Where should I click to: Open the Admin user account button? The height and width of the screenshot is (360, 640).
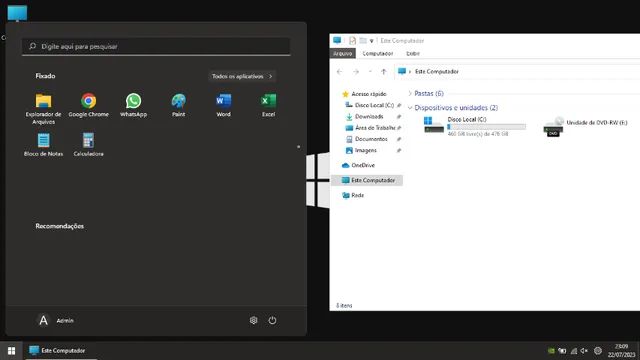coord(56,320)
